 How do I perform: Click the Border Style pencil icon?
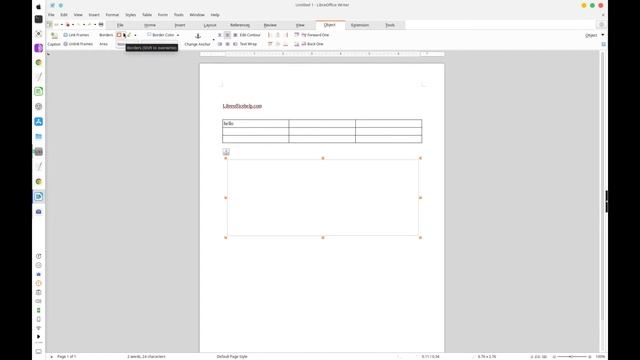(130, 35)
